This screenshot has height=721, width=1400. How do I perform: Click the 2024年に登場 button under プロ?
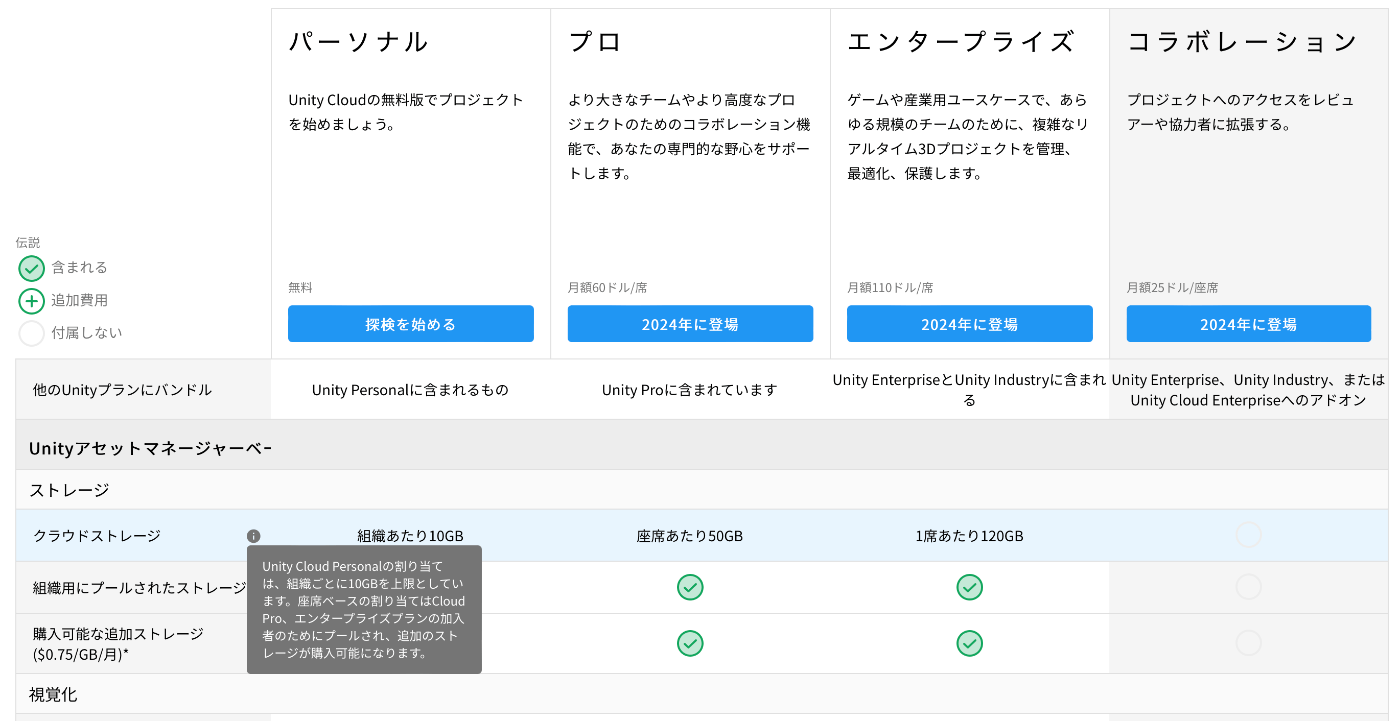coord(690,324)
